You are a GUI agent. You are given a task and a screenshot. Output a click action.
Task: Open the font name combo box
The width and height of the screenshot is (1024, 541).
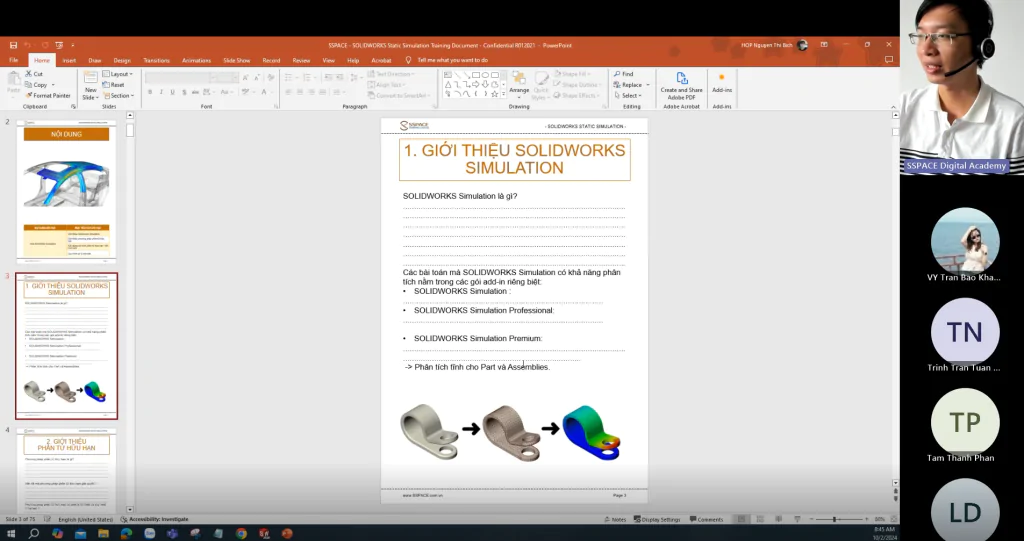pyautogui.click(x=179, y=77)
